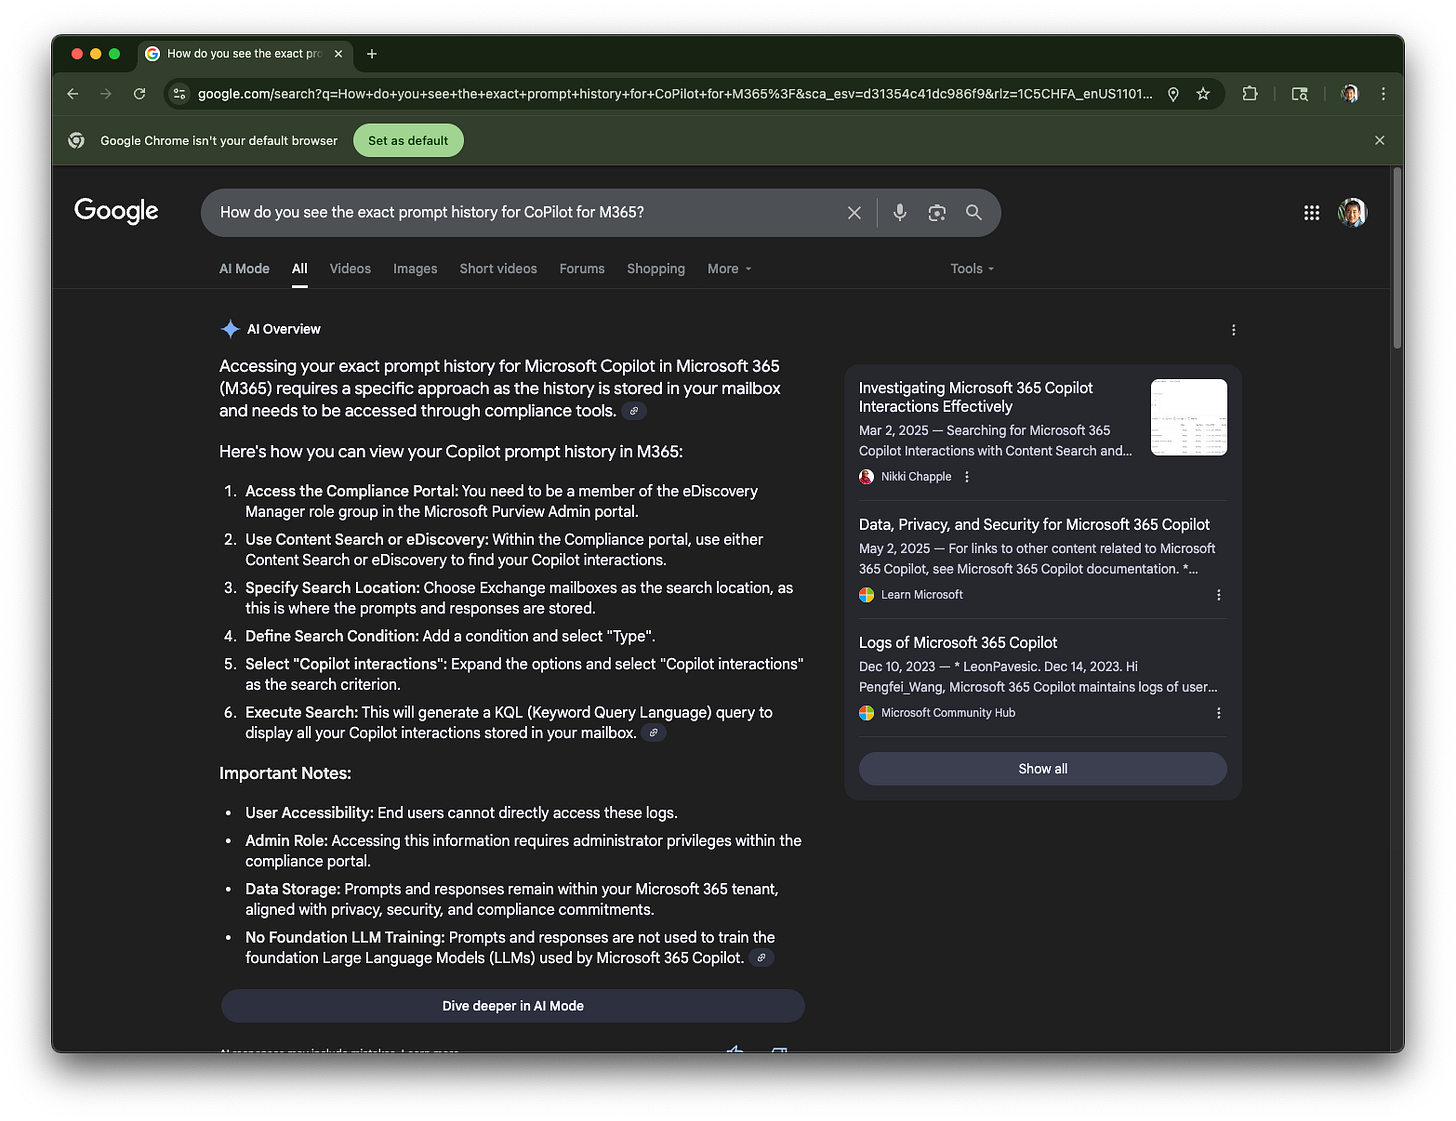Viewport: 1456px width, 1121px height.
Task: Click the page vertical scrollbar
Action: coord(1397,260)
